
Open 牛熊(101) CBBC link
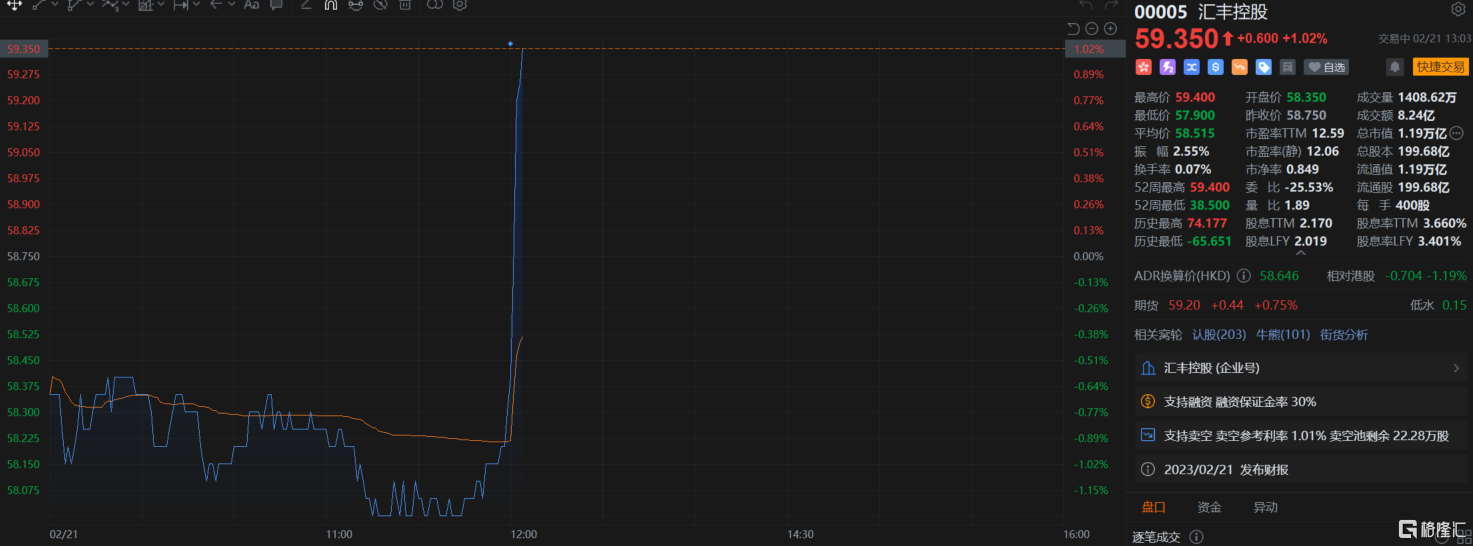point(1282,335)
